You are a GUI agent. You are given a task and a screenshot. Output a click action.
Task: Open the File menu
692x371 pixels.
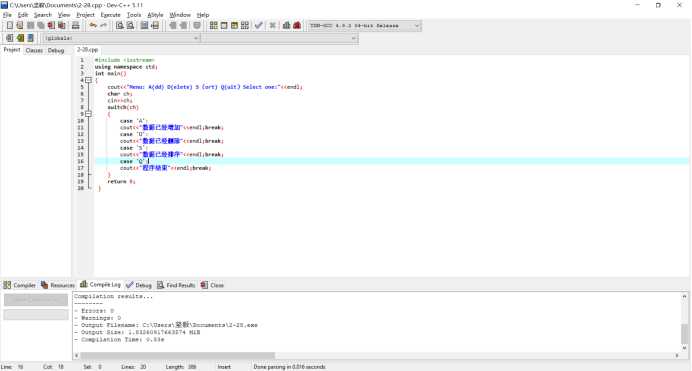point(7,15)
